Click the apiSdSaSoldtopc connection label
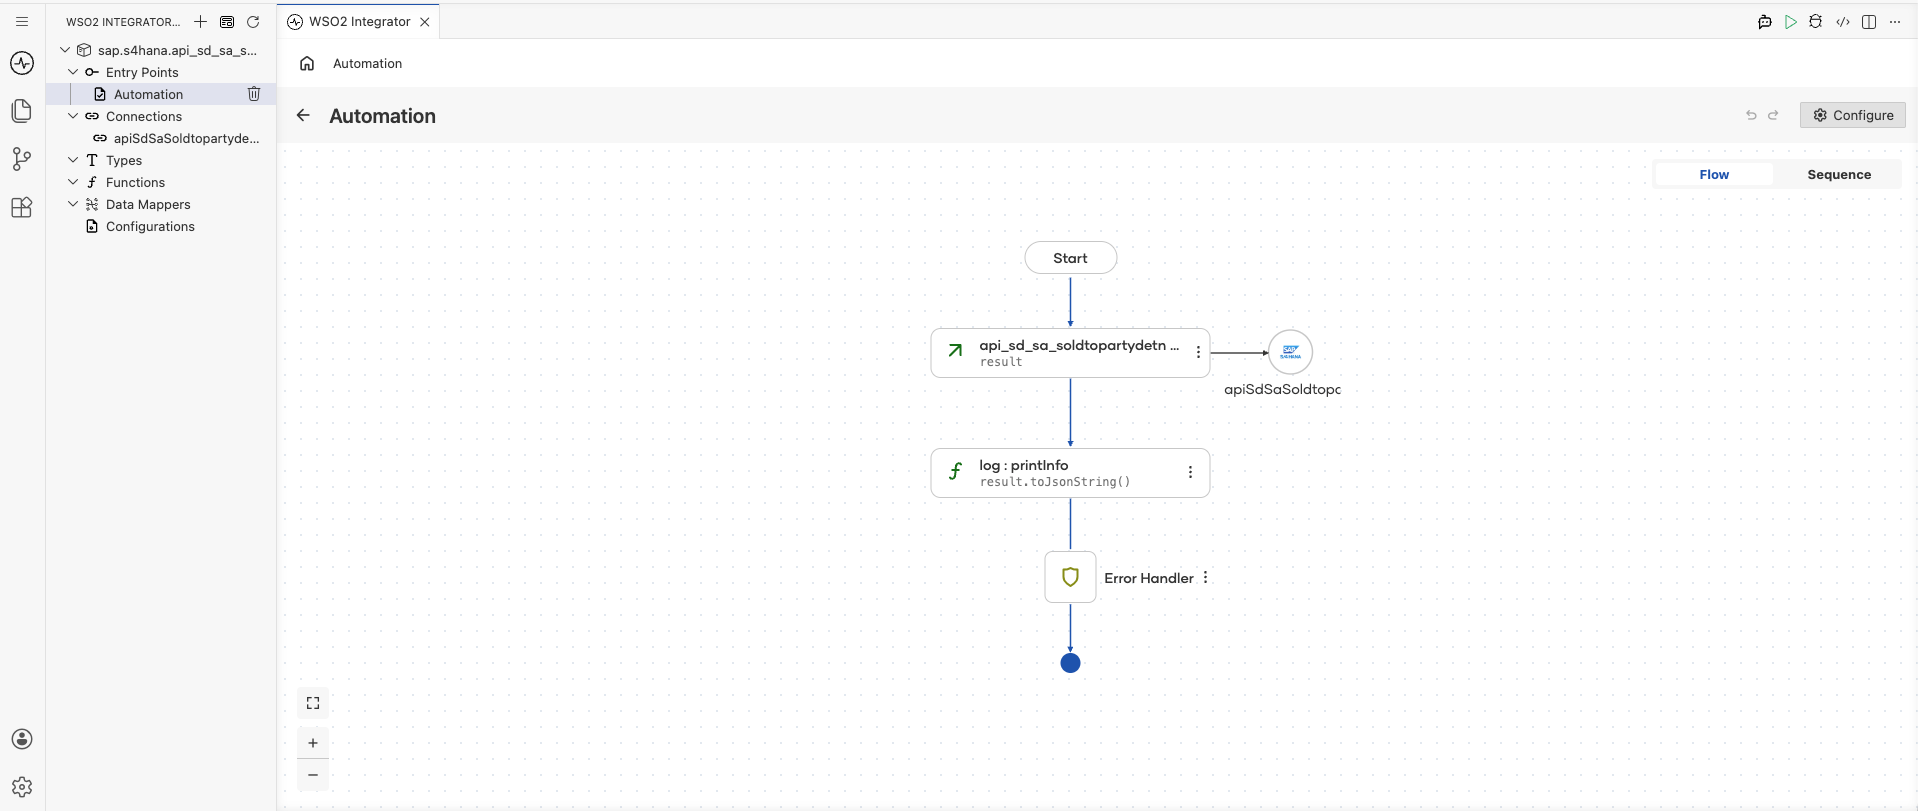The height and width of the screenshot is (811, 1918). [x=1282, y=389]
